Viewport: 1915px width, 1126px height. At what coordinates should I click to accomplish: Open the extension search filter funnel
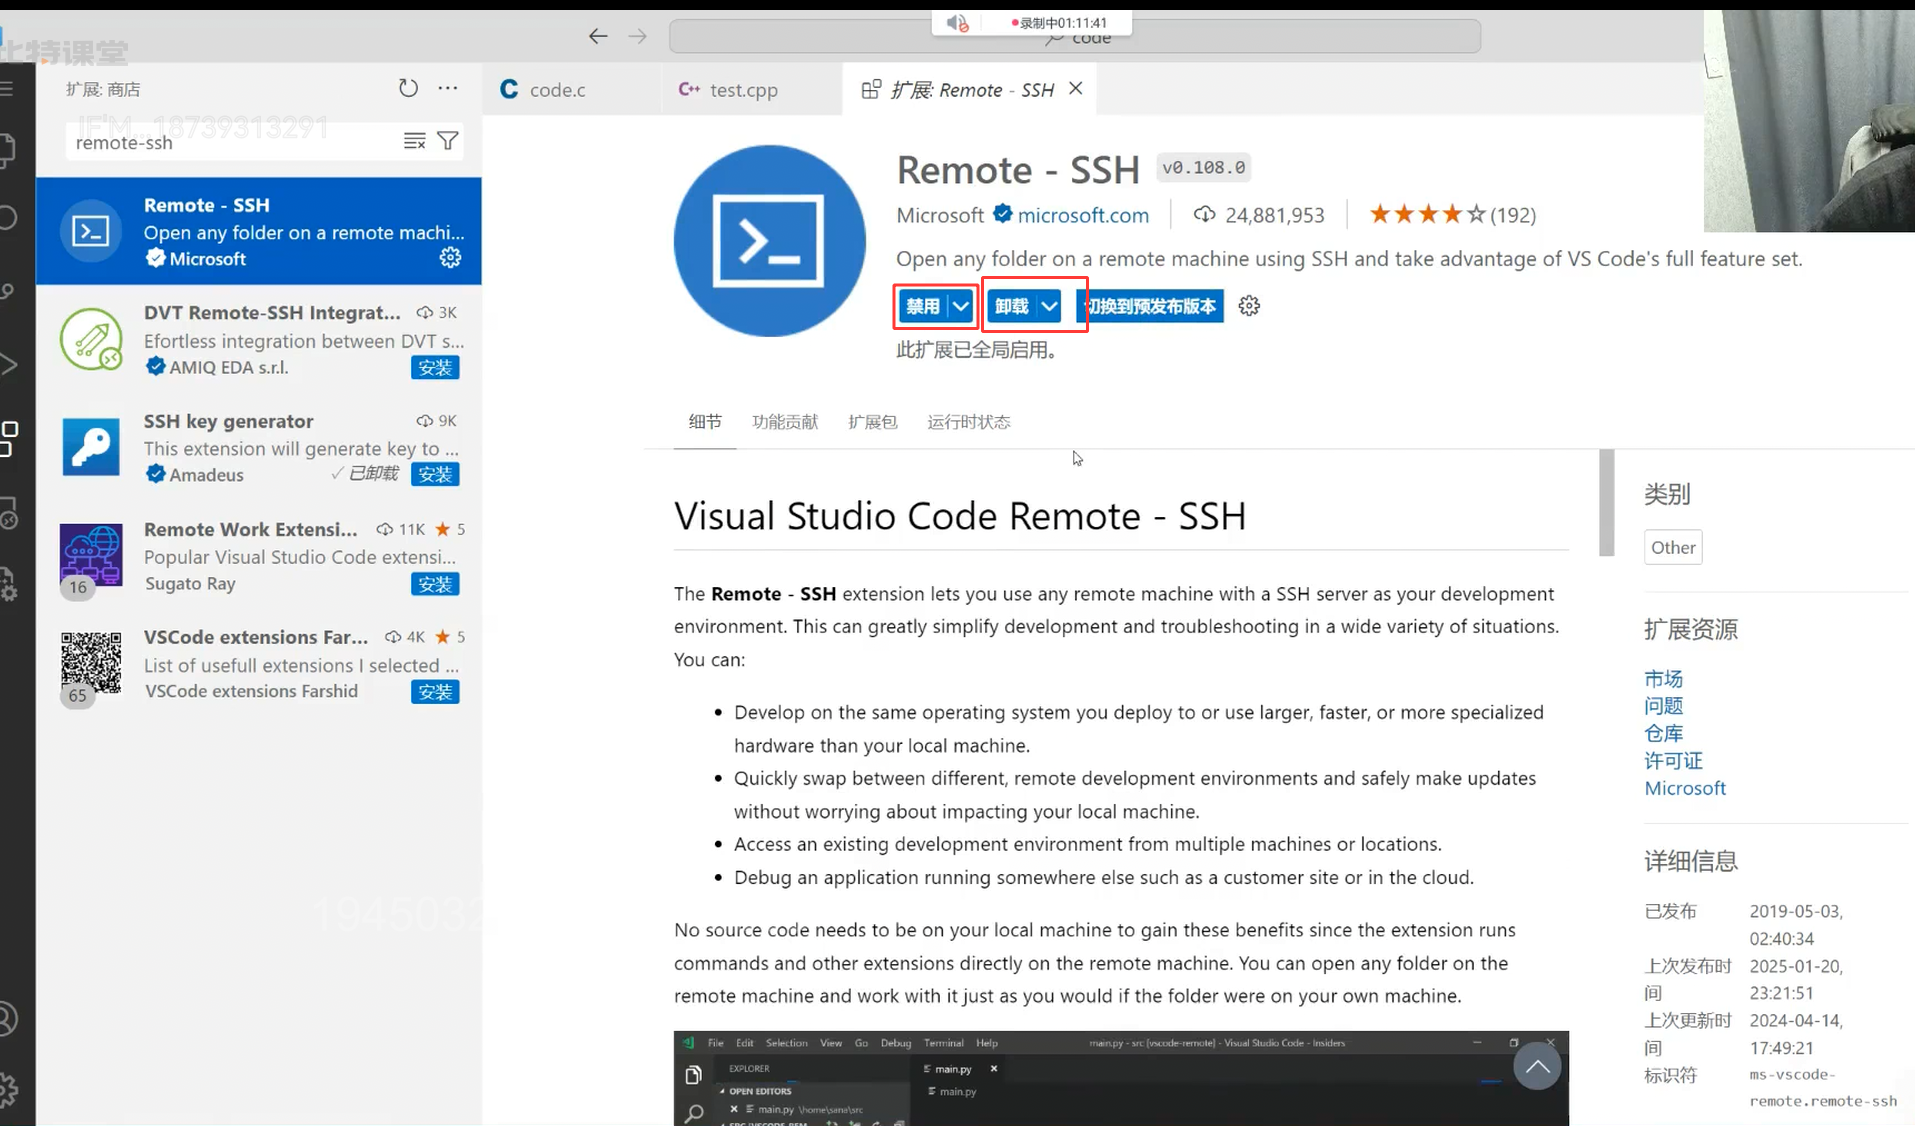click(448, 141)
